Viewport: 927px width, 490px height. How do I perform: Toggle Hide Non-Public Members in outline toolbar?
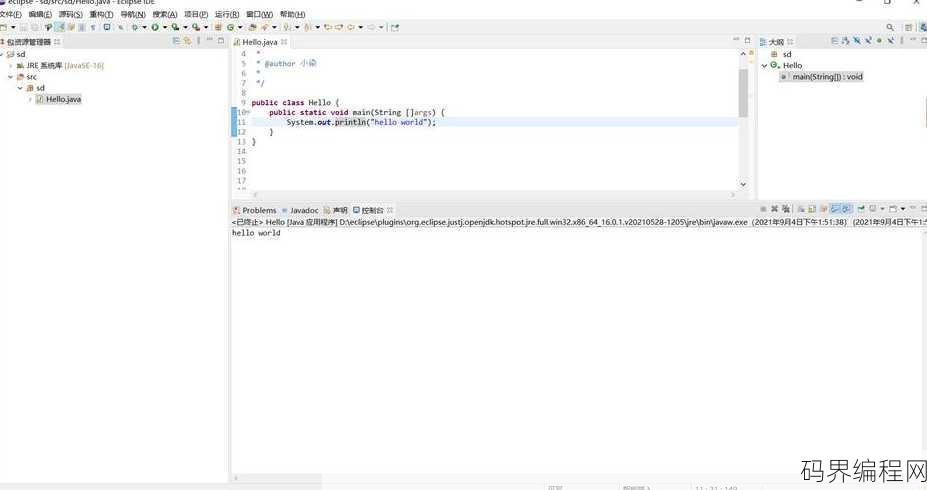pyautogui.click(x=879, y=40)
